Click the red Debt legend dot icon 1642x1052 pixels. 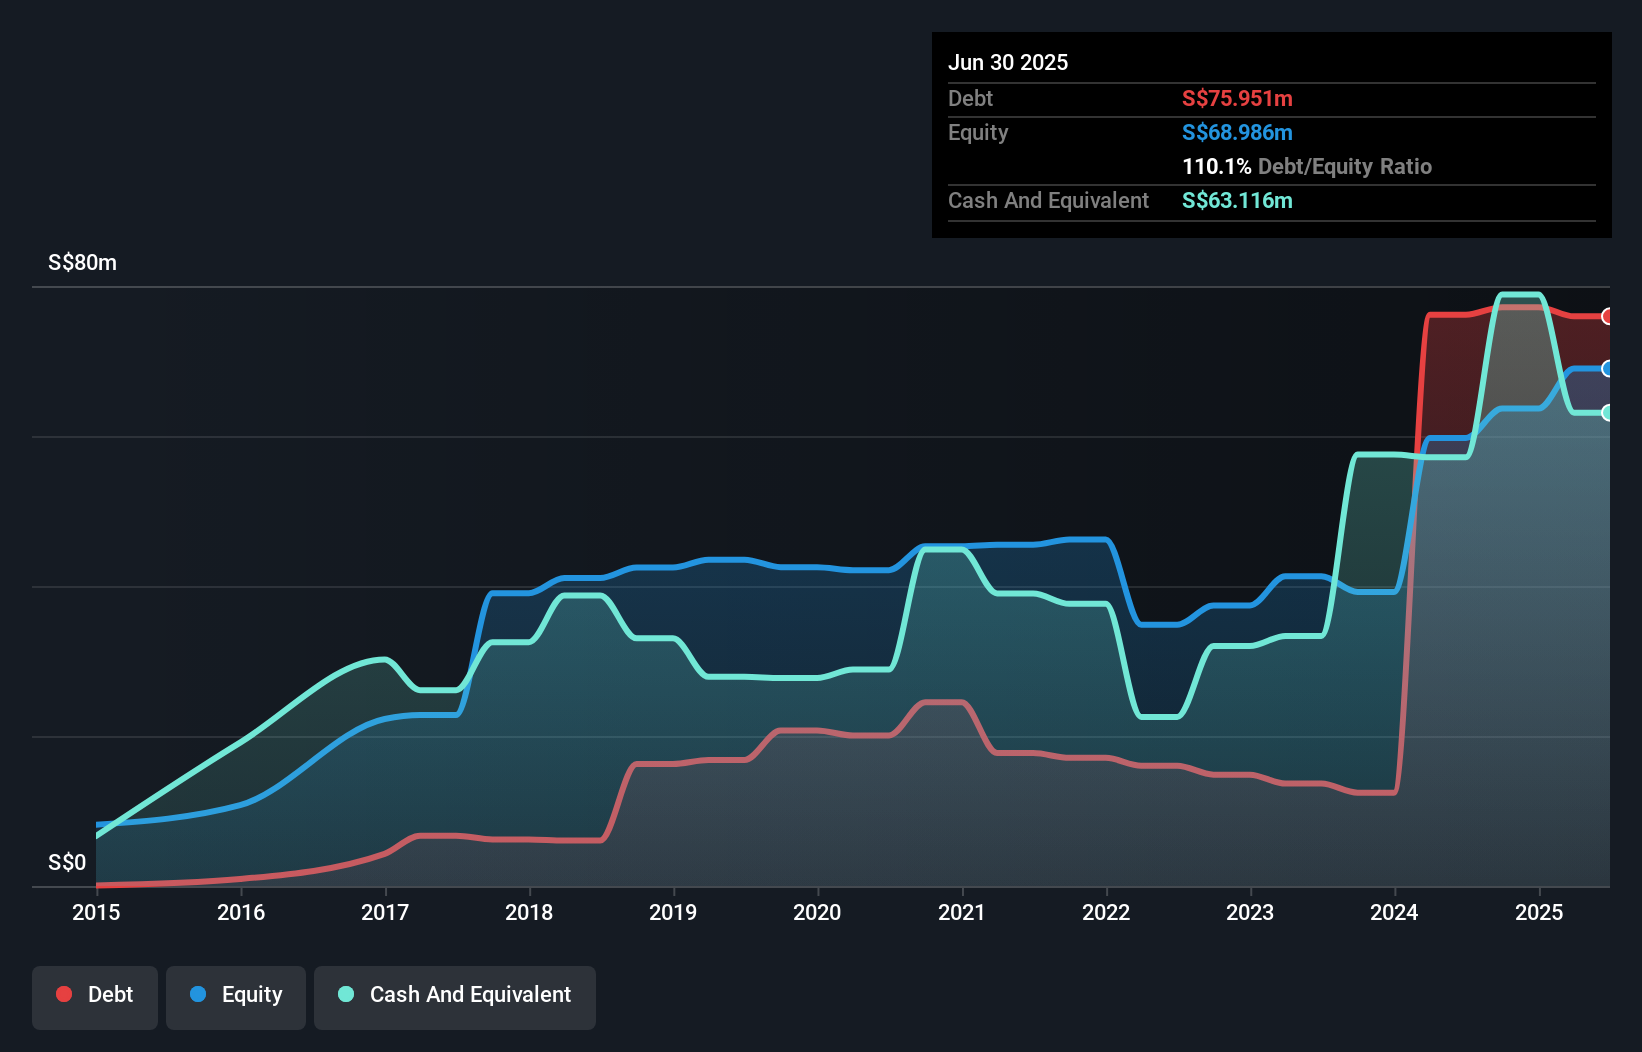click(x=63, y=994)
